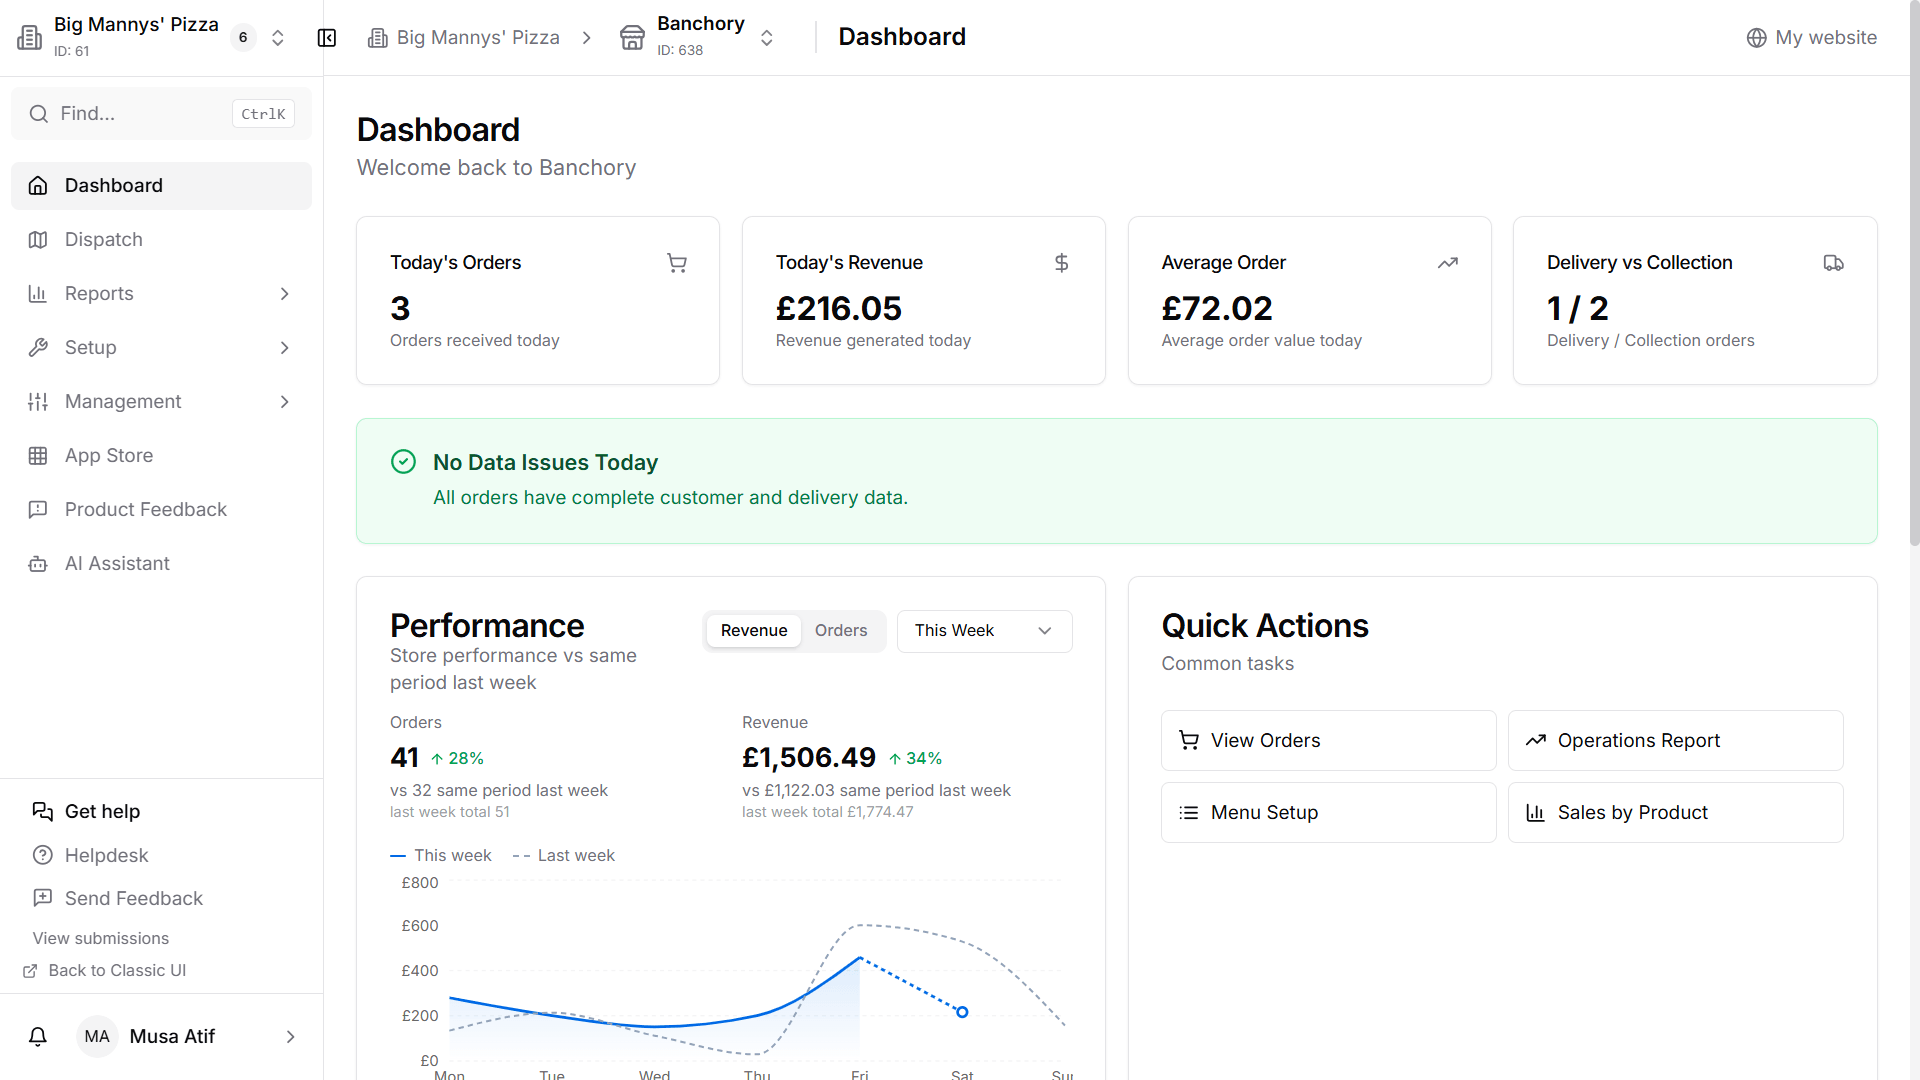This screenshot has height=1080, width=1920.
Task: Click the Dispatch map icon
Action: (x=38, y=240)
